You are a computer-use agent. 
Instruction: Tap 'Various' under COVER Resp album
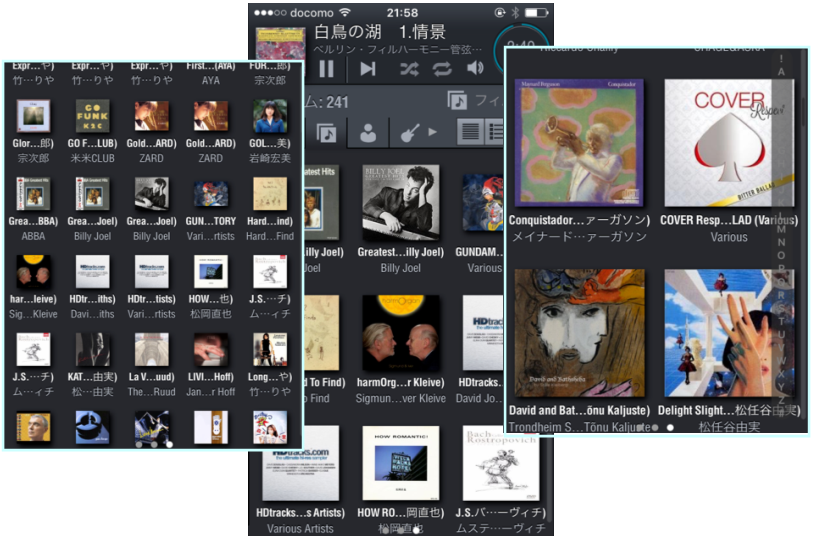click(729, 237)
